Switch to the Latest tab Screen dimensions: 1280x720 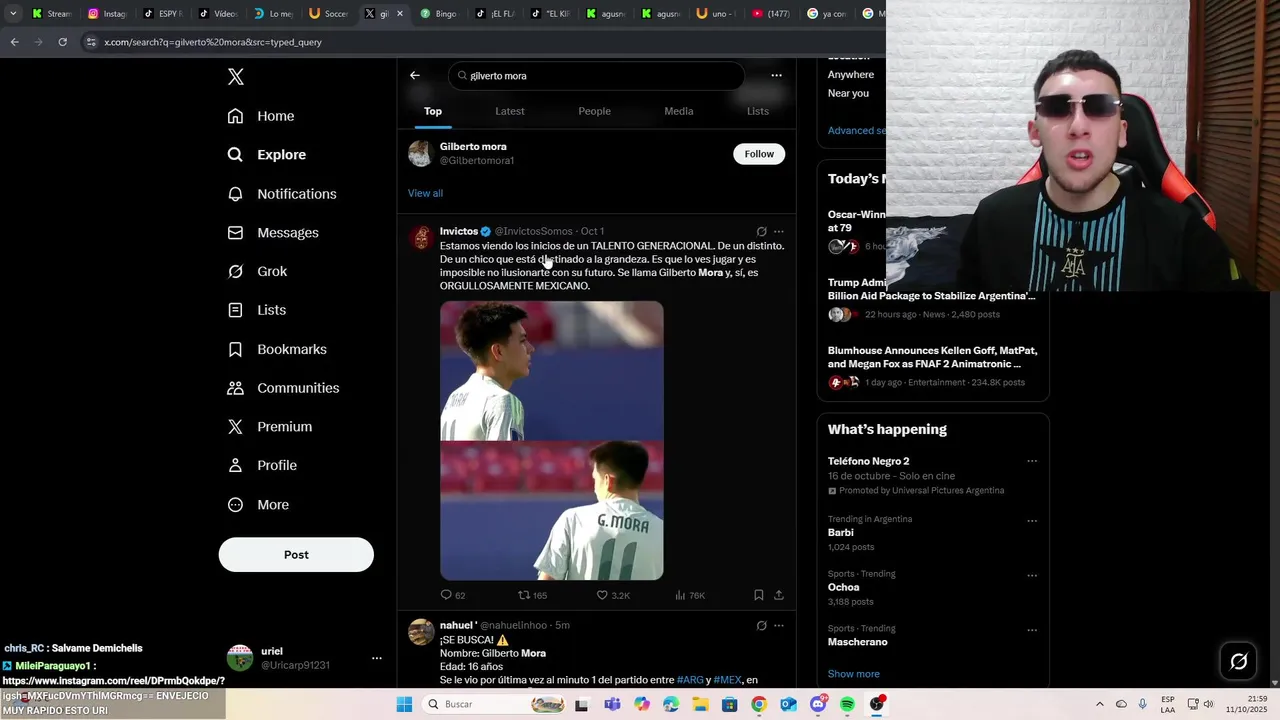click(510, 111)
